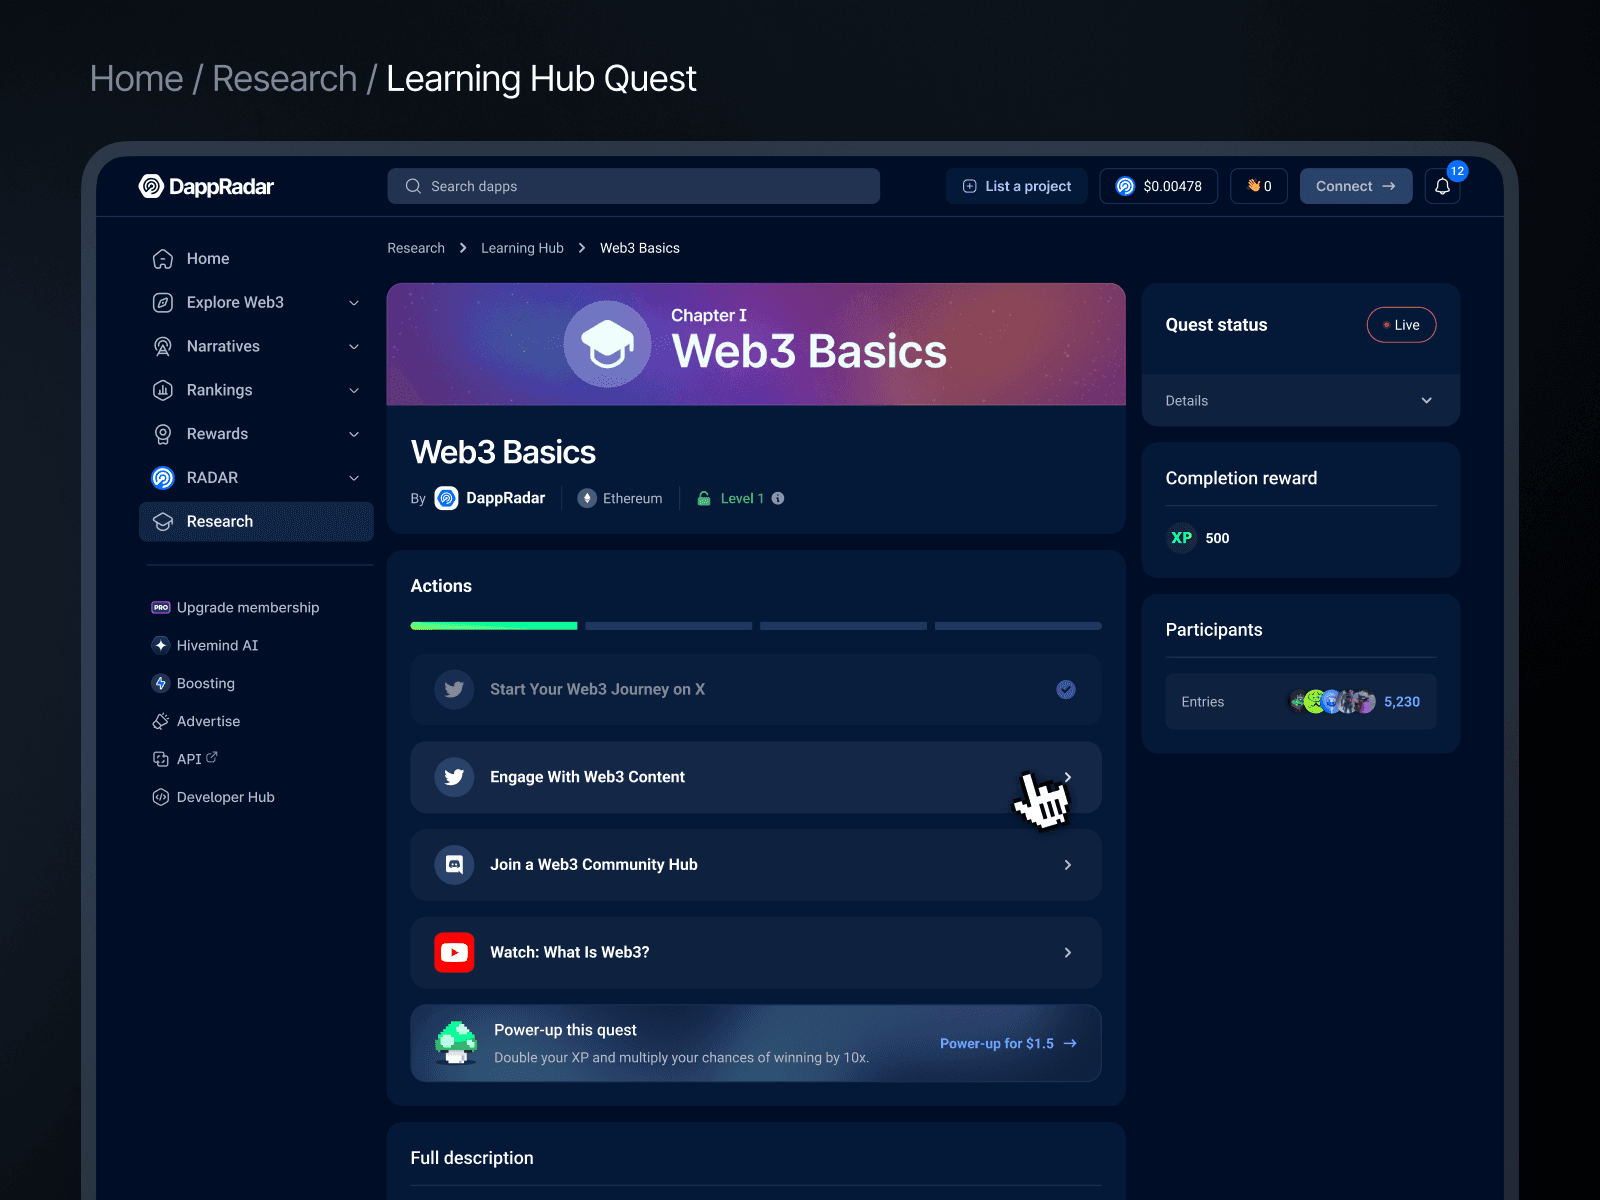1600x1200 pixels.
Task: Click the Developer Hub code icon
Action: 161,797
